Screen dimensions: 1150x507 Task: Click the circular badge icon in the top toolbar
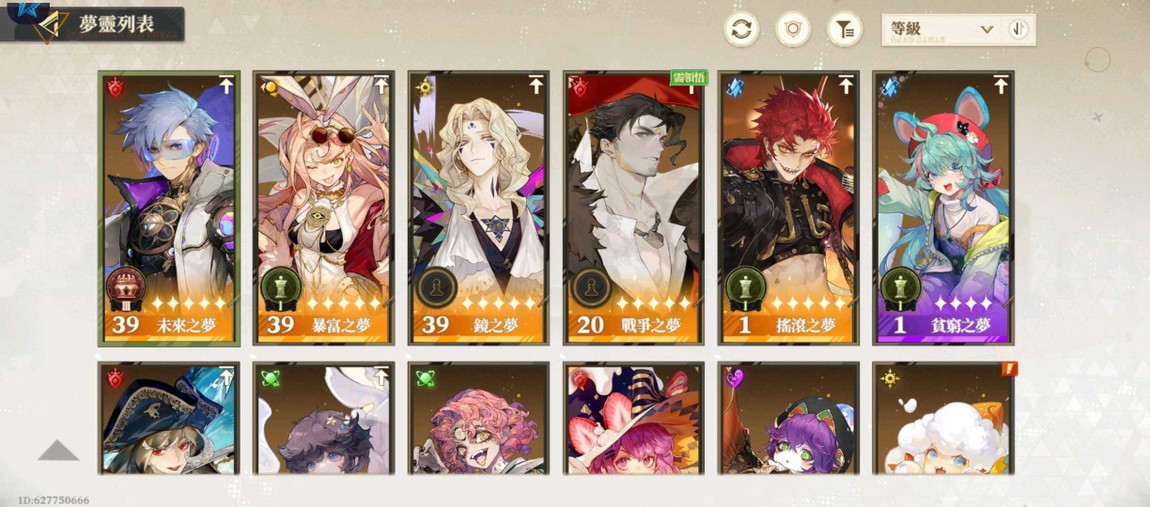point(793,29)
